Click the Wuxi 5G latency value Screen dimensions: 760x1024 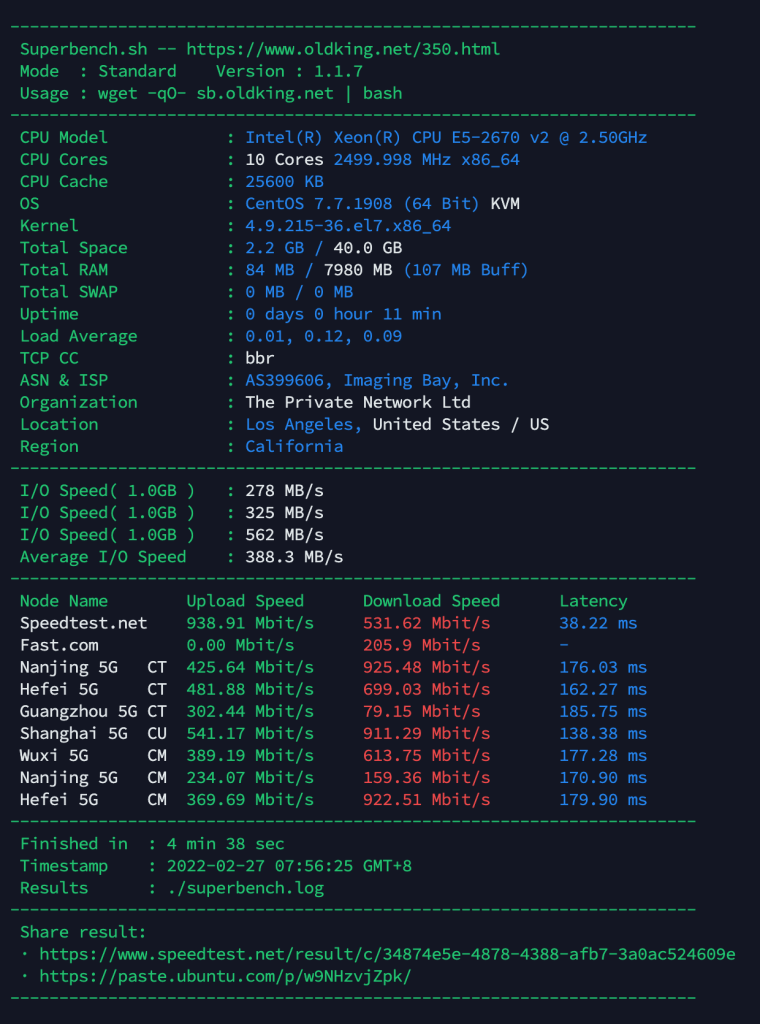click(603, 755)
